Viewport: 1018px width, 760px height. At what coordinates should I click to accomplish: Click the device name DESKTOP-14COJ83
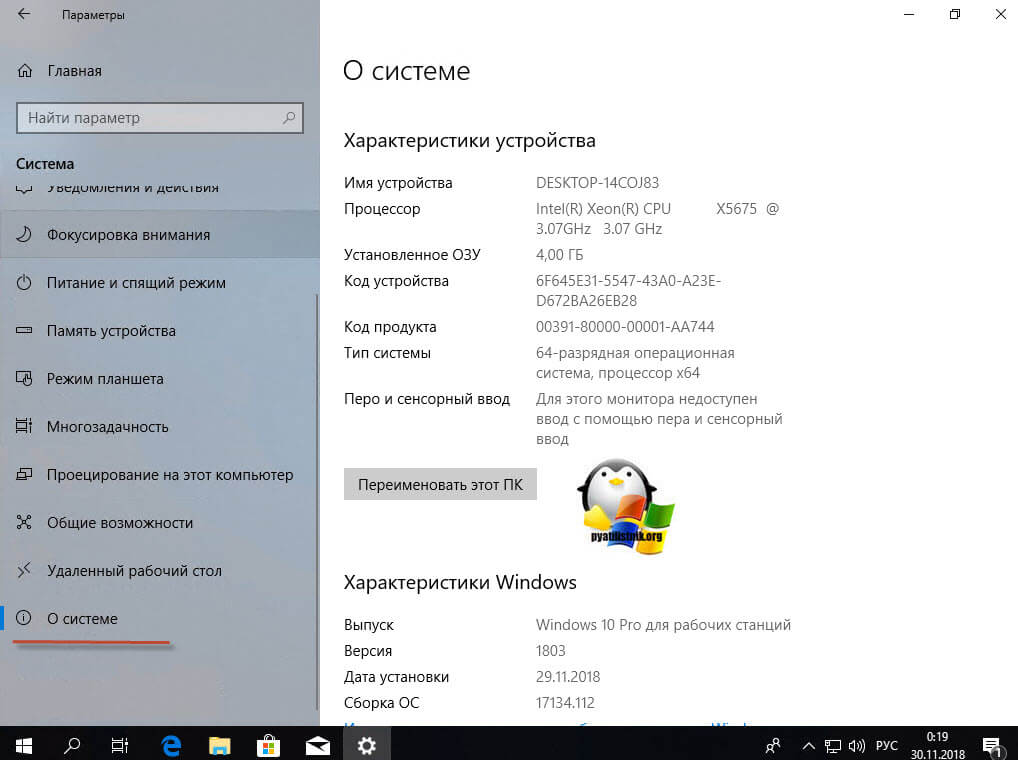click(597, 183)
